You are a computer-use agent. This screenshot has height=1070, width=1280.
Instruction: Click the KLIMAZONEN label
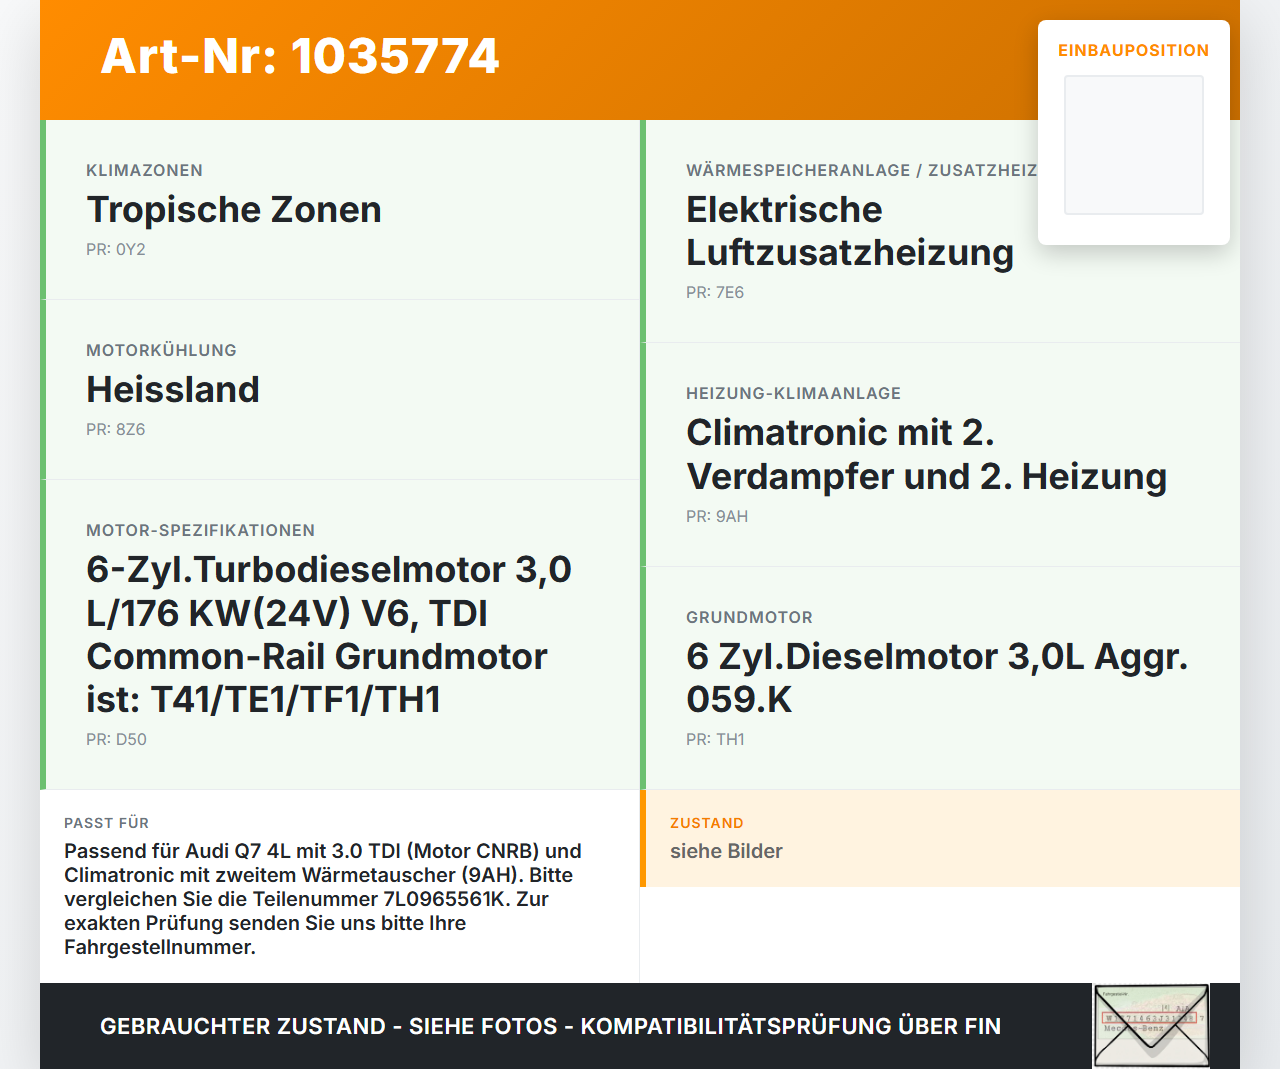point(144,171)
